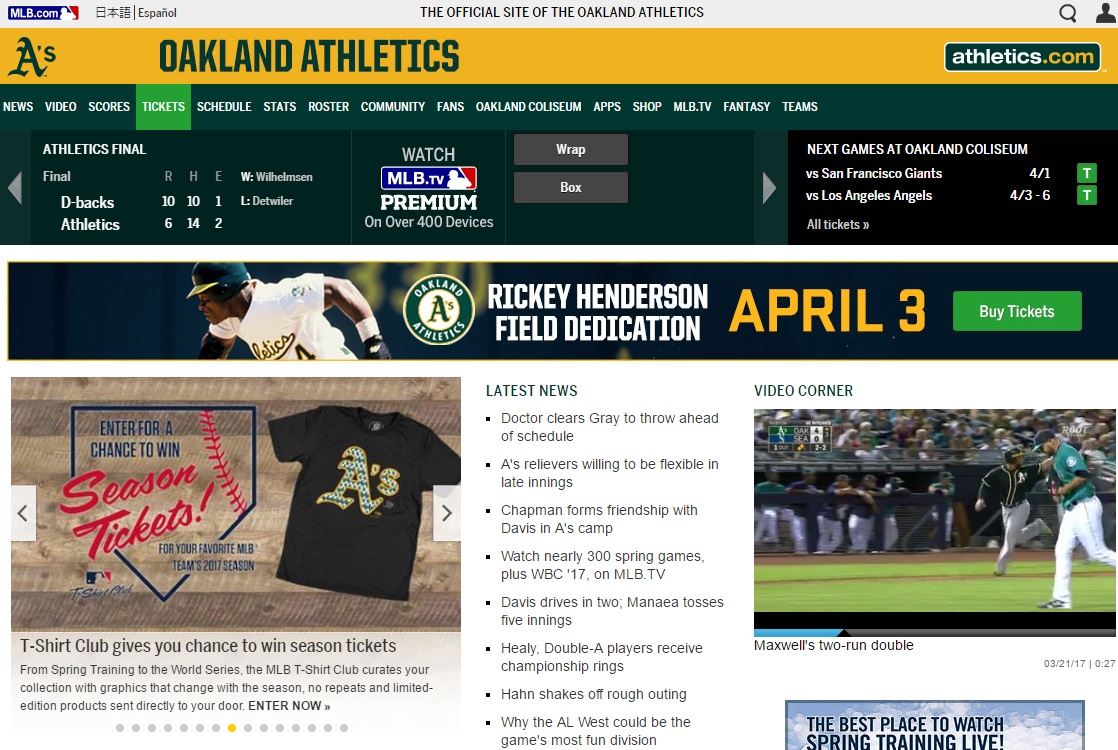The width and height of the screenshot is (1118, 750).
Task: Click the Season Tickets T-shirt promo image
Action: coord(235,504)
